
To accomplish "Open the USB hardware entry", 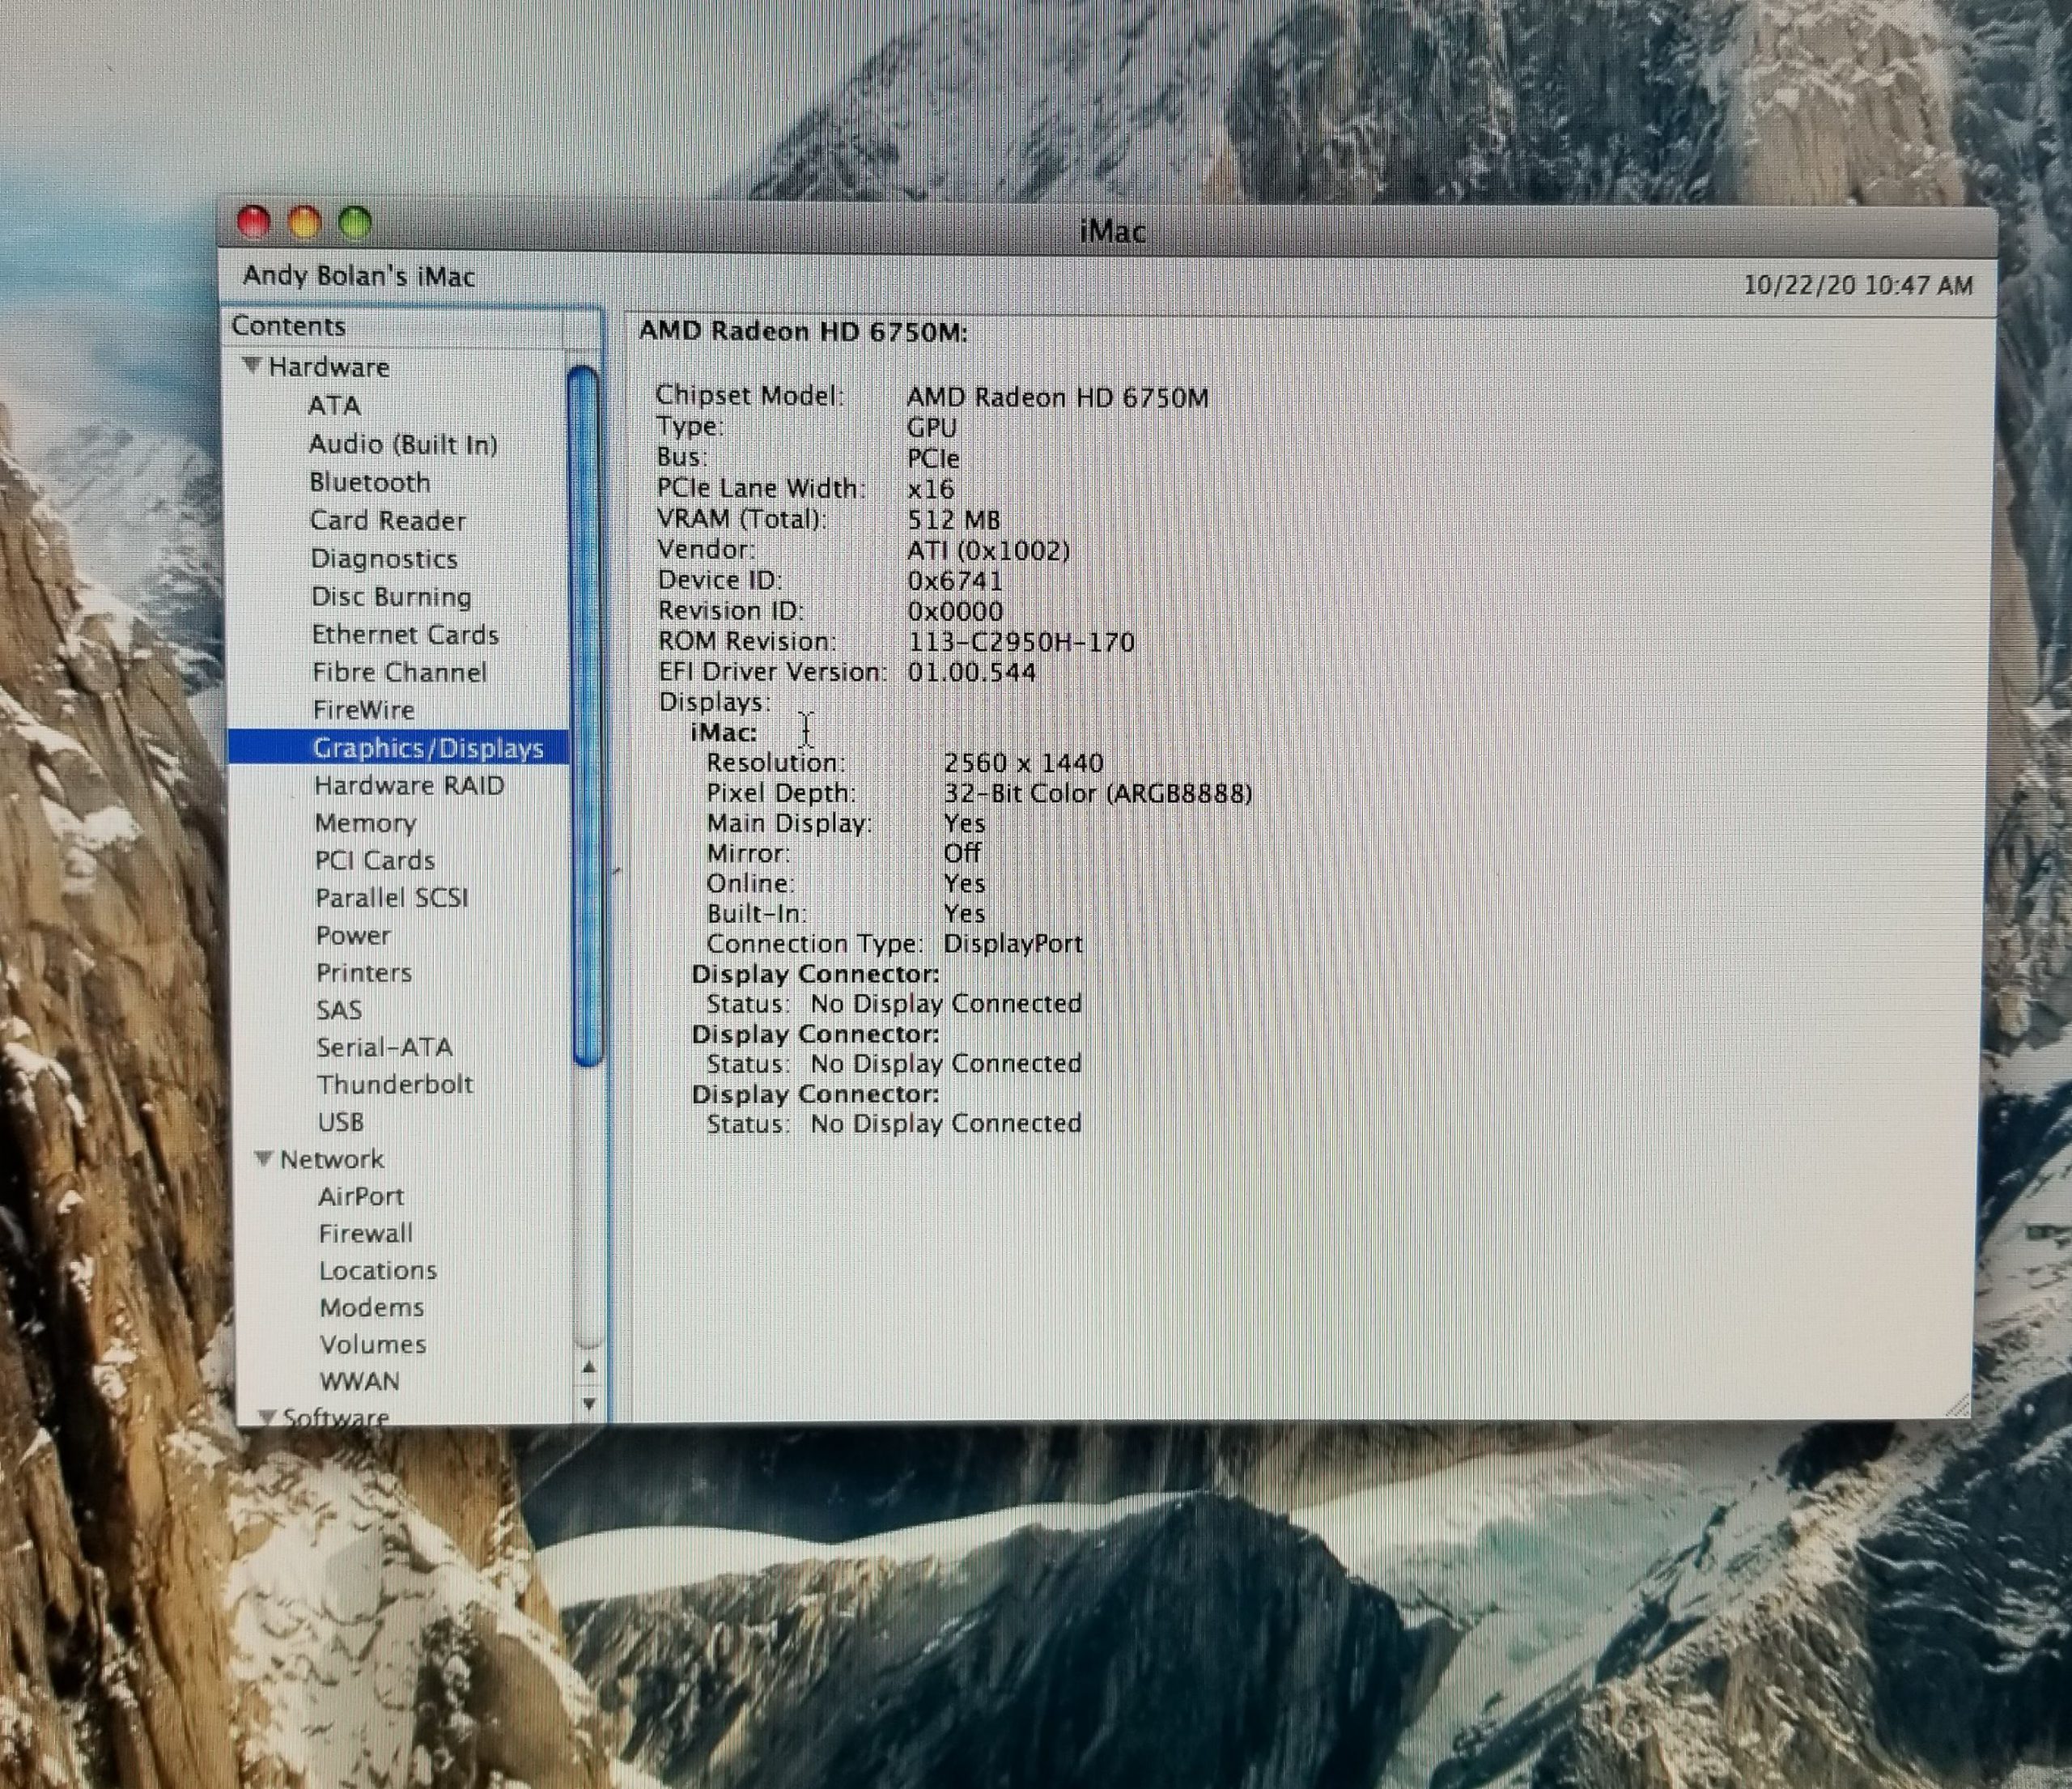I will tap(341, 1122).
